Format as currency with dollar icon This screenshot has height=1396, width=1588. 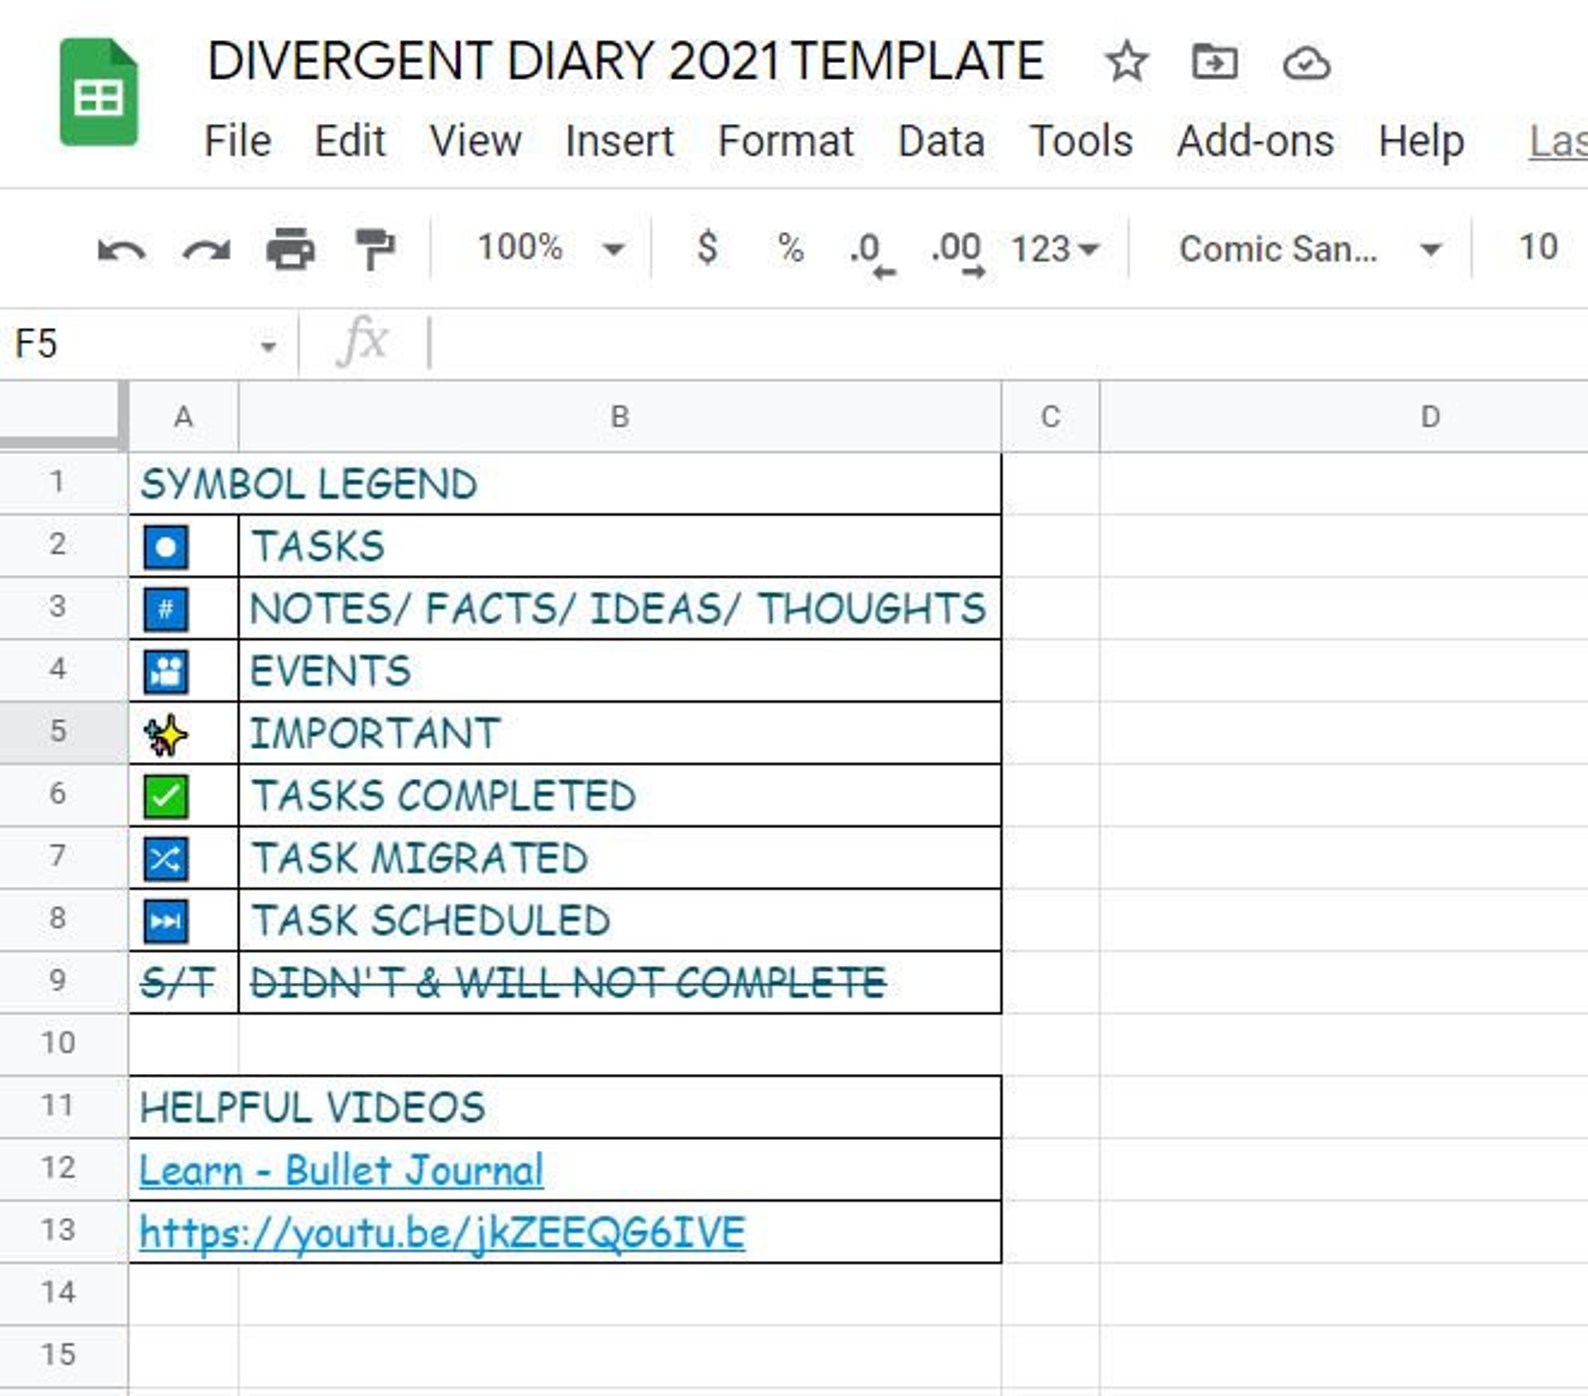pyautogui.click(x=707, y=247)
